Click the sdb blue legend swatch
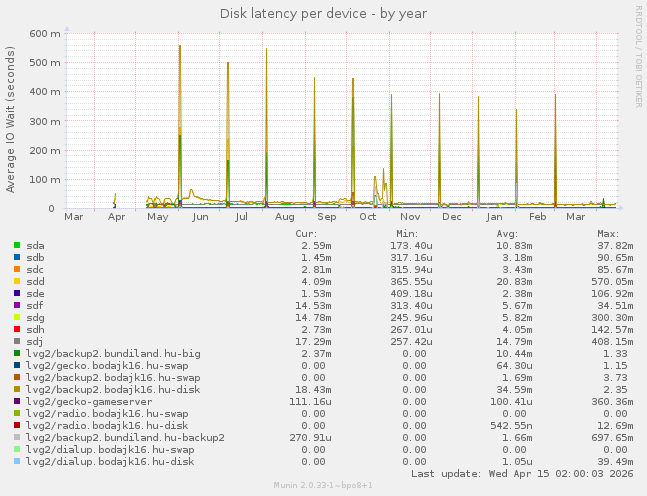Viewport: 647px width, 496px height. tap(17, 257)
